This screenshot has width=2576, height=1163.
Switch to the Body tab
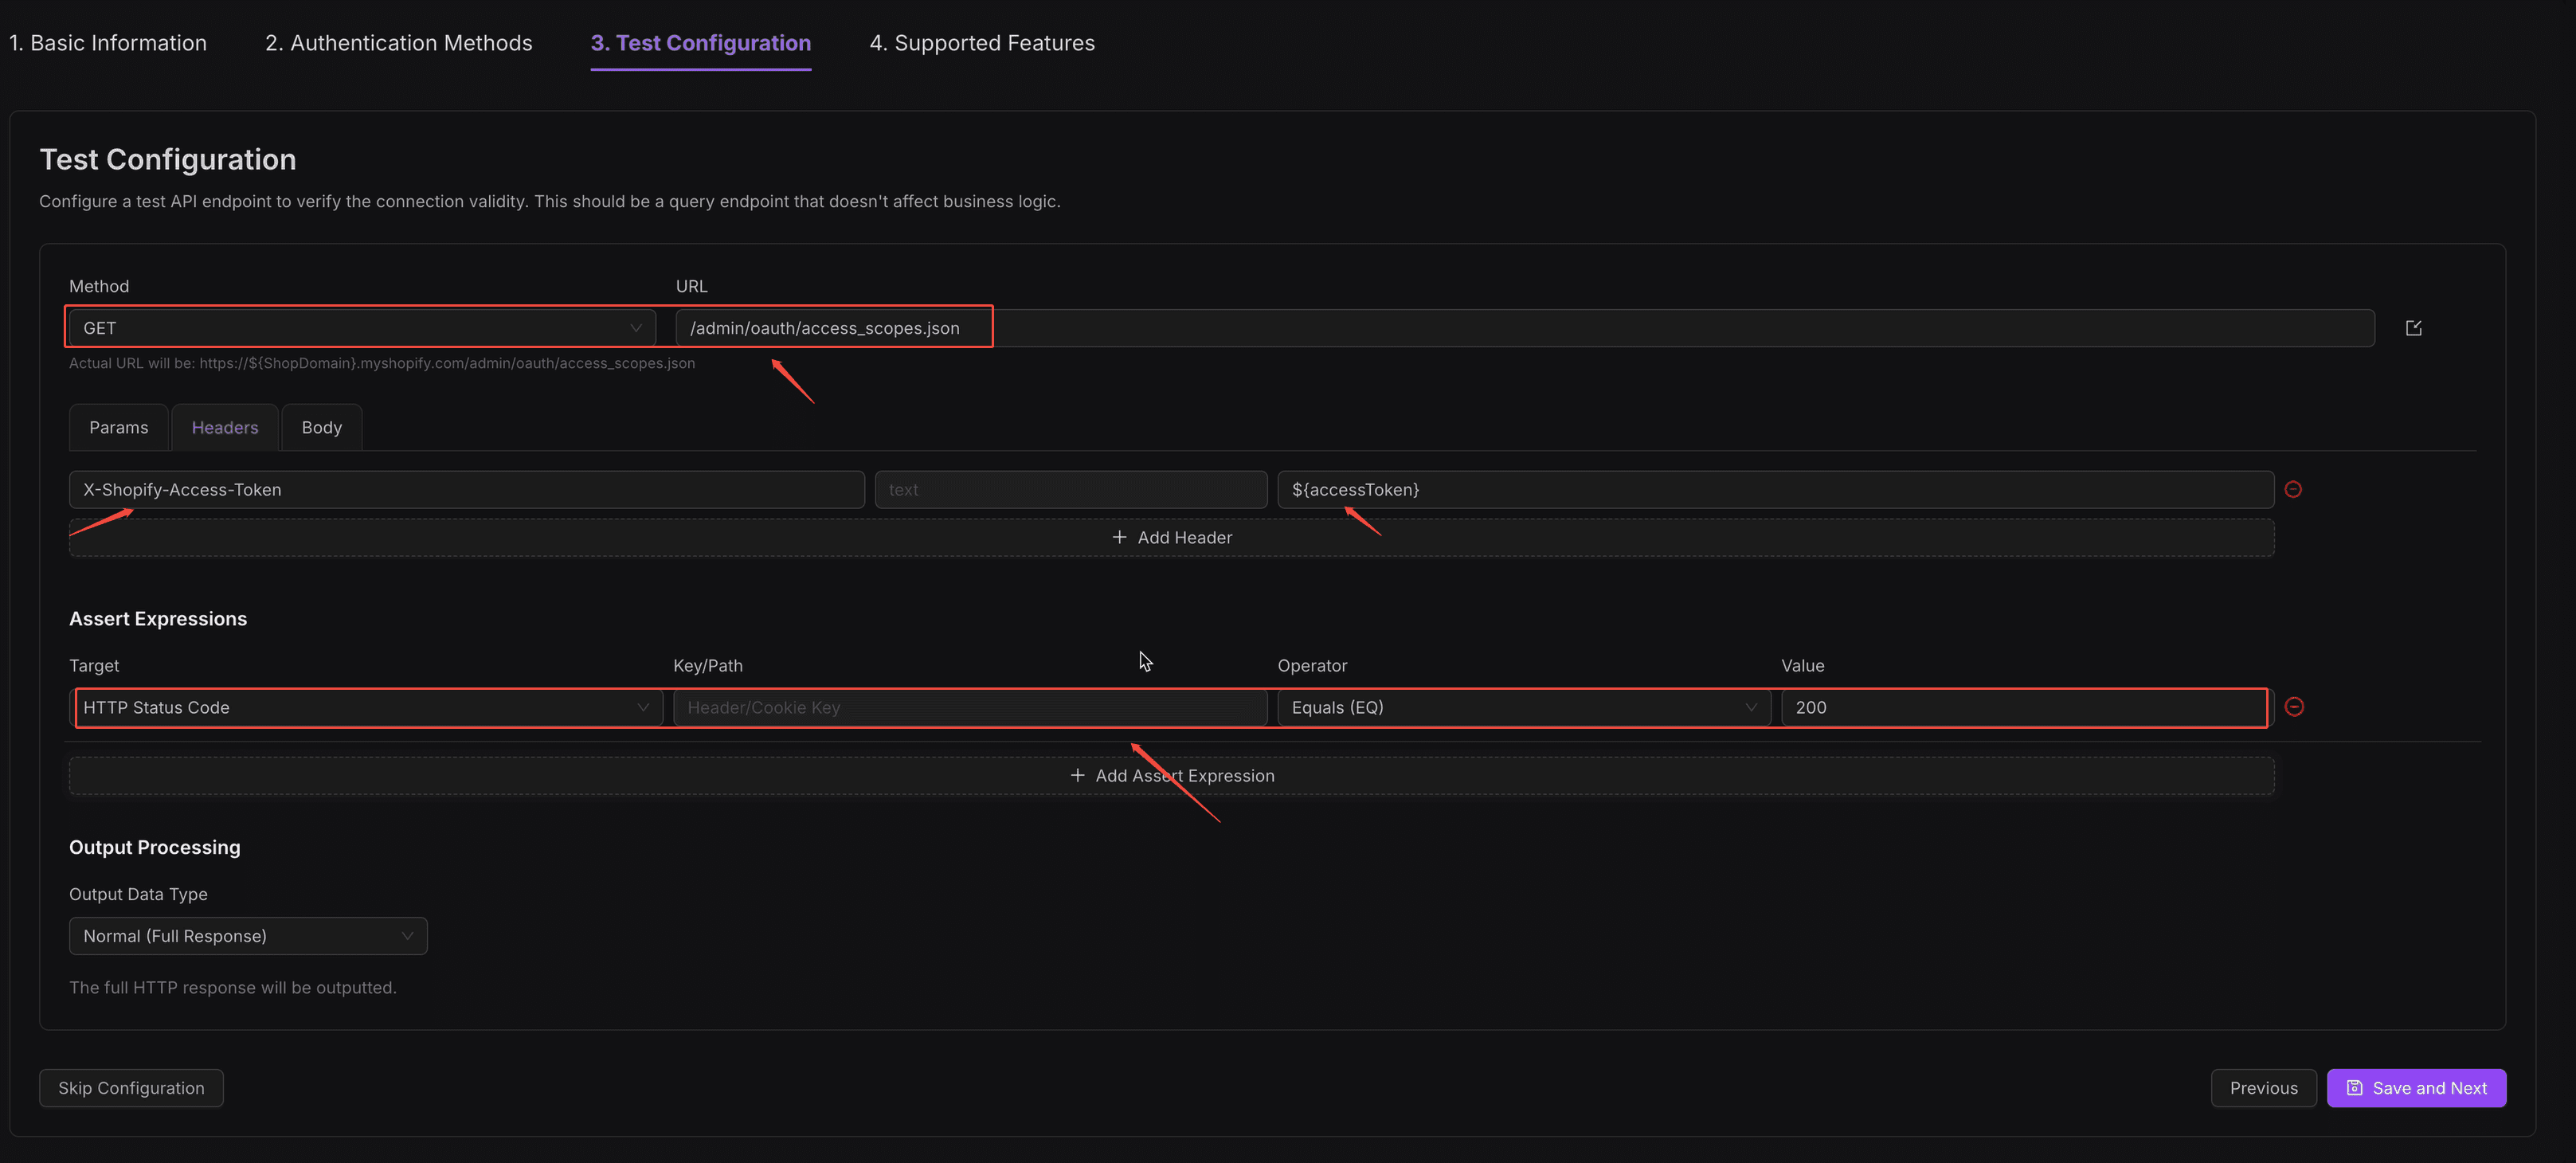tap(321, 427)
